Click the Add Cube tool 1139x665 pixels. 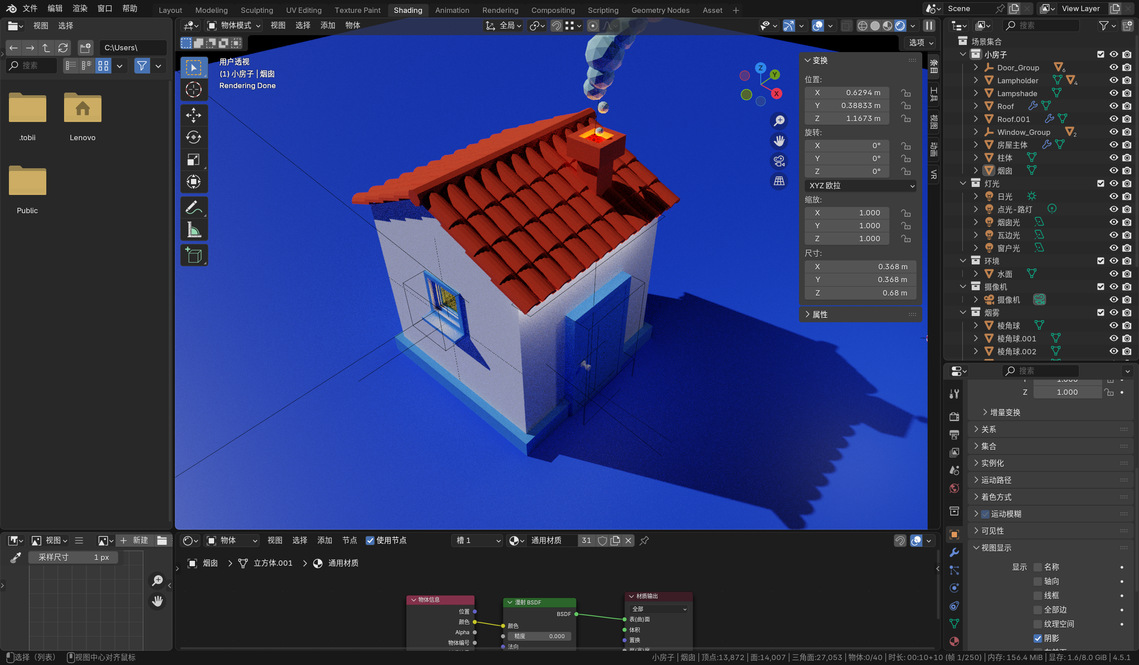[x=194, y=256]
